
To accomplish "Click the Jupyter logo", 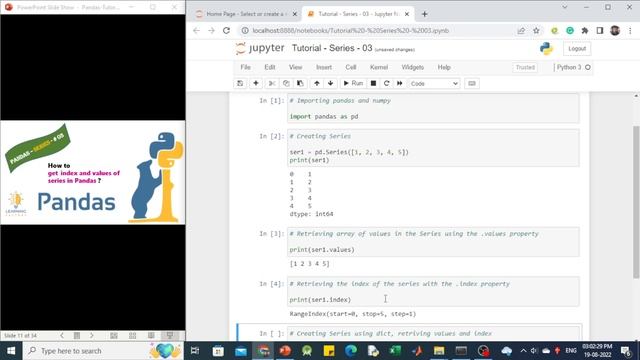I will (260, 48).
